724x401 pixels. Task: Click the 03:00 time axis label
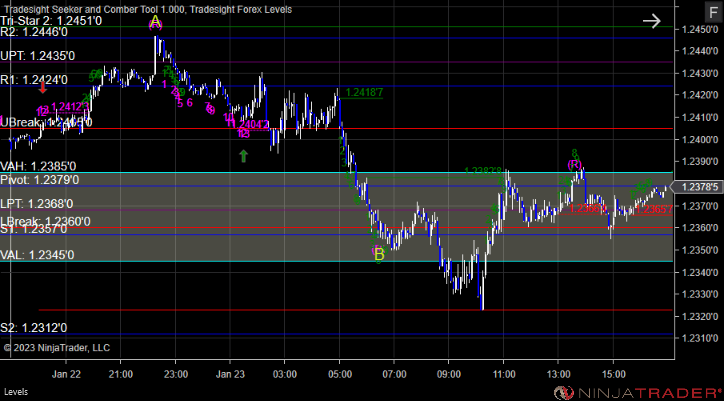point(284,374)
